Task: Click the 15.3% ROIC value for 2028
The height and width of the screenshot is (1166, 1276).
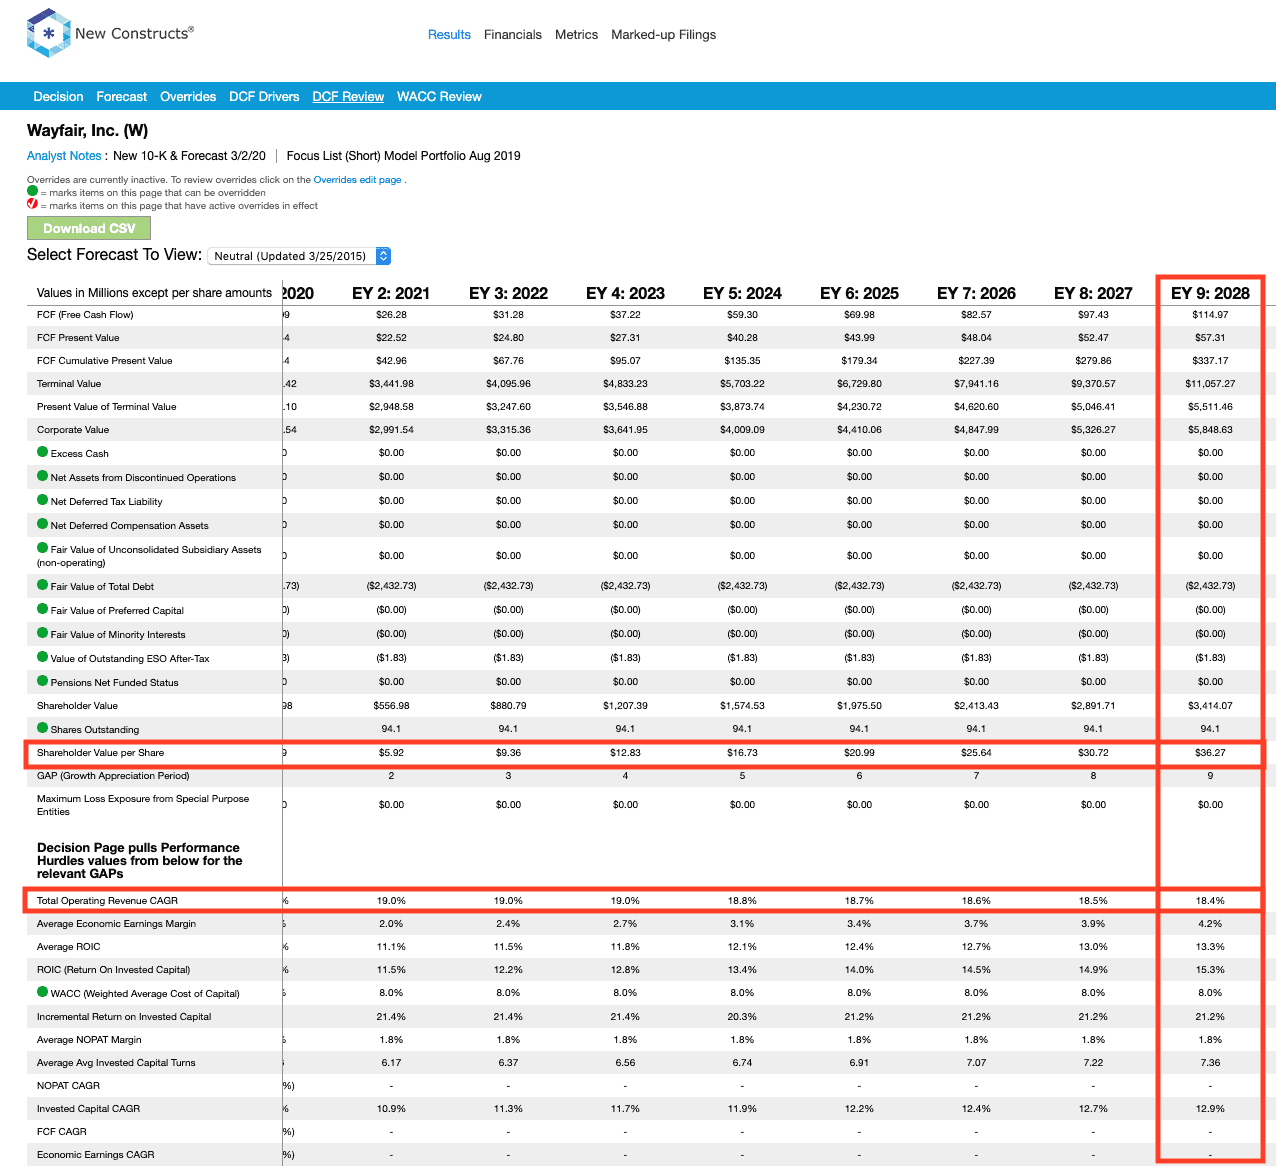Action: click(1210, 970)
